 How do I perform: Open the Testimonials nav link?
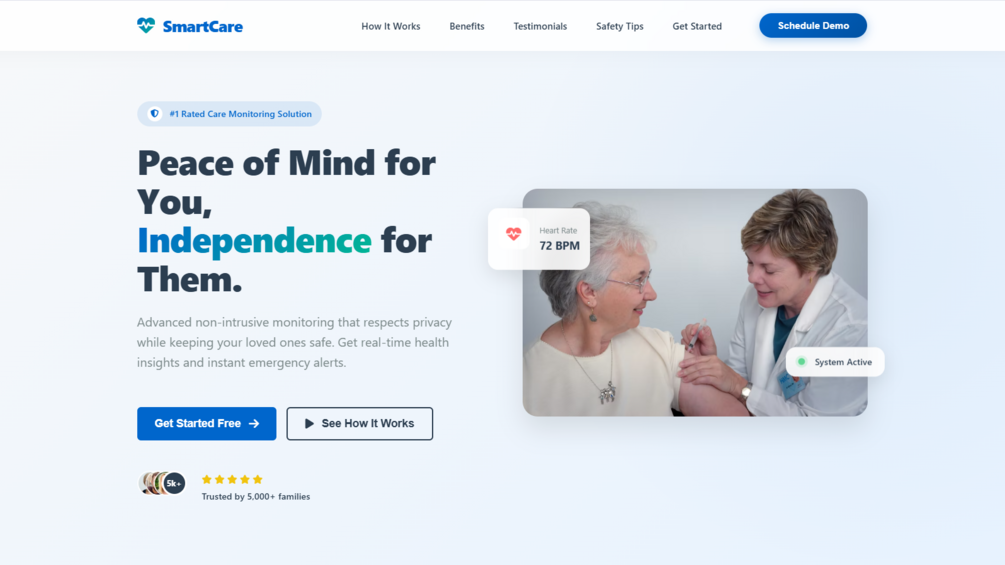[540, 26]
